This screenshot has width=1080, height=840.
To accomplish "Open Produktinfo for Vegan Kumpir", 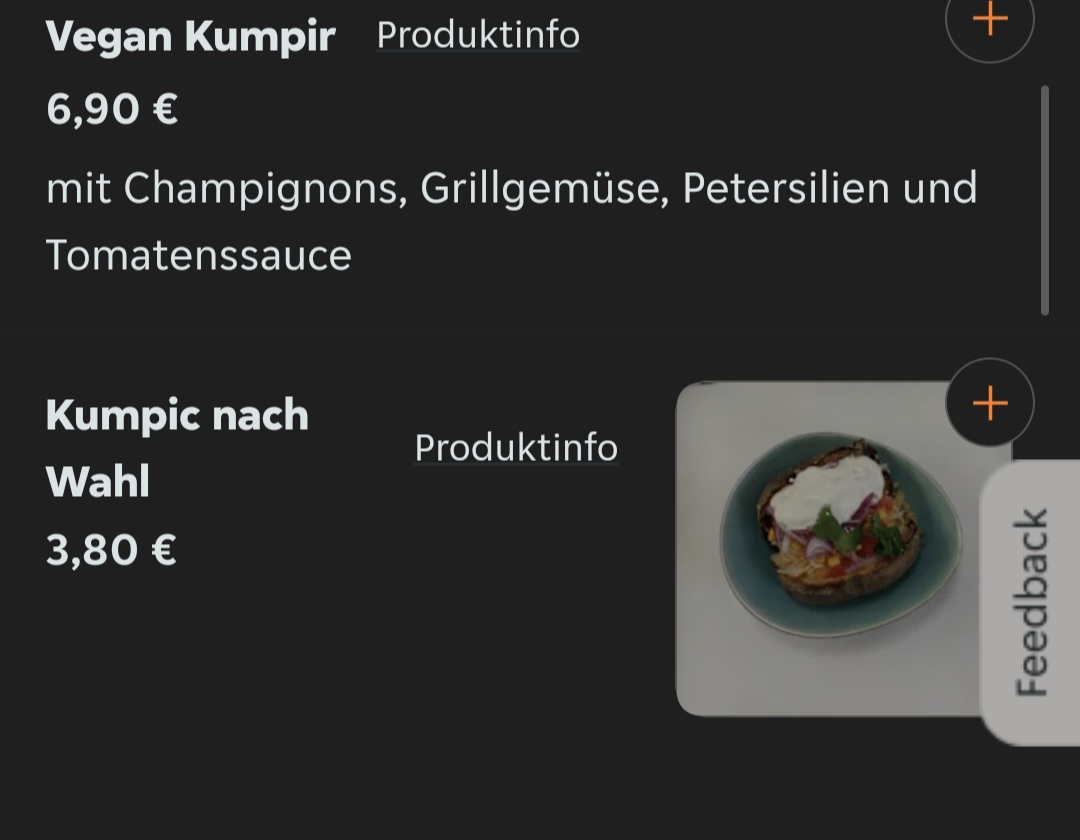I will click(x=478, y=35).
